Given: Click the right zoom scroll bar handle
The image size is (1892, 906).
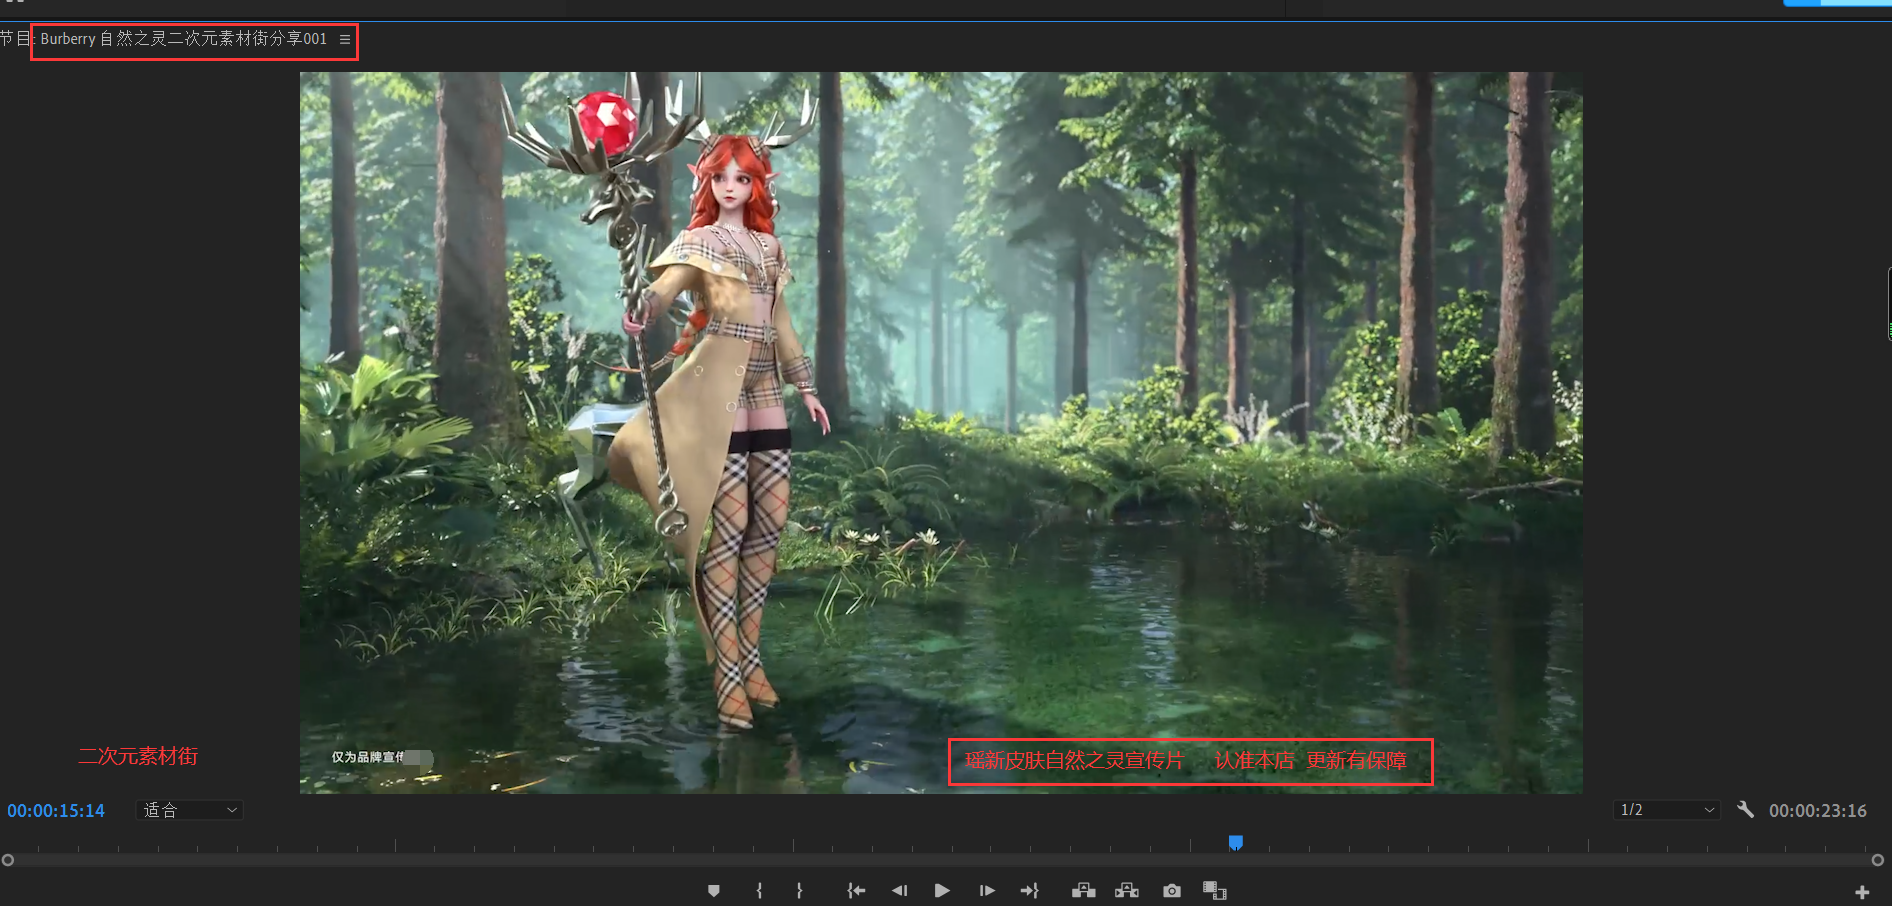Looking at the screenshot, I should (x=1878, y=860).
